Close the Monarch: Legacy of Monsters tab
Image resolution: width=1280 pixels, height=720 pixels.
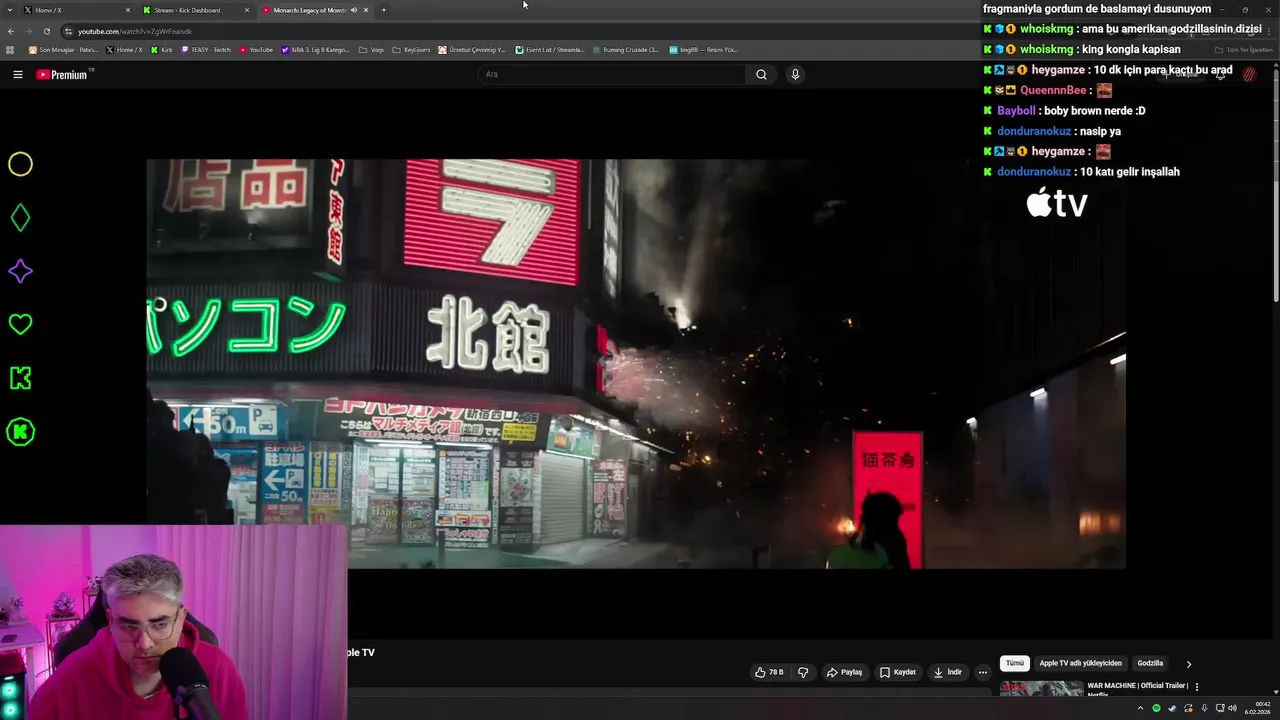click(366, 10)
